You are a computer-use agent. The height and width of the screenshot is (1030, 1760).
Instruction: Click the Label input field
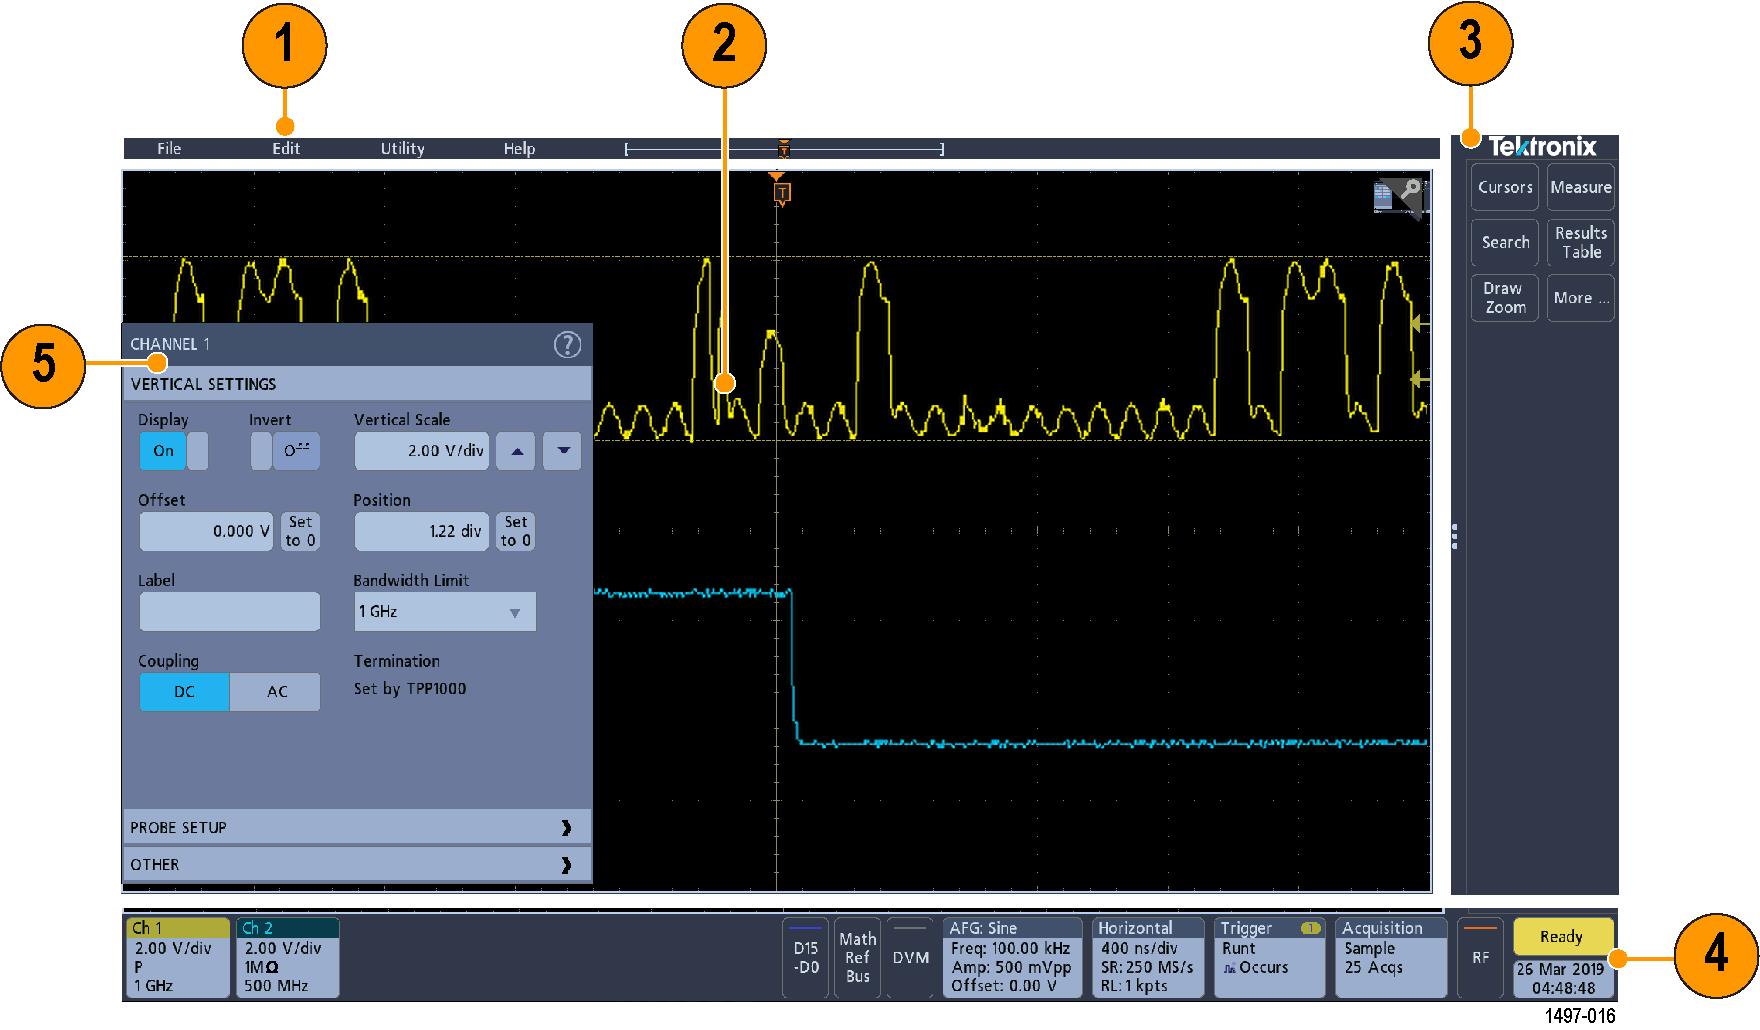pos(230,612)
